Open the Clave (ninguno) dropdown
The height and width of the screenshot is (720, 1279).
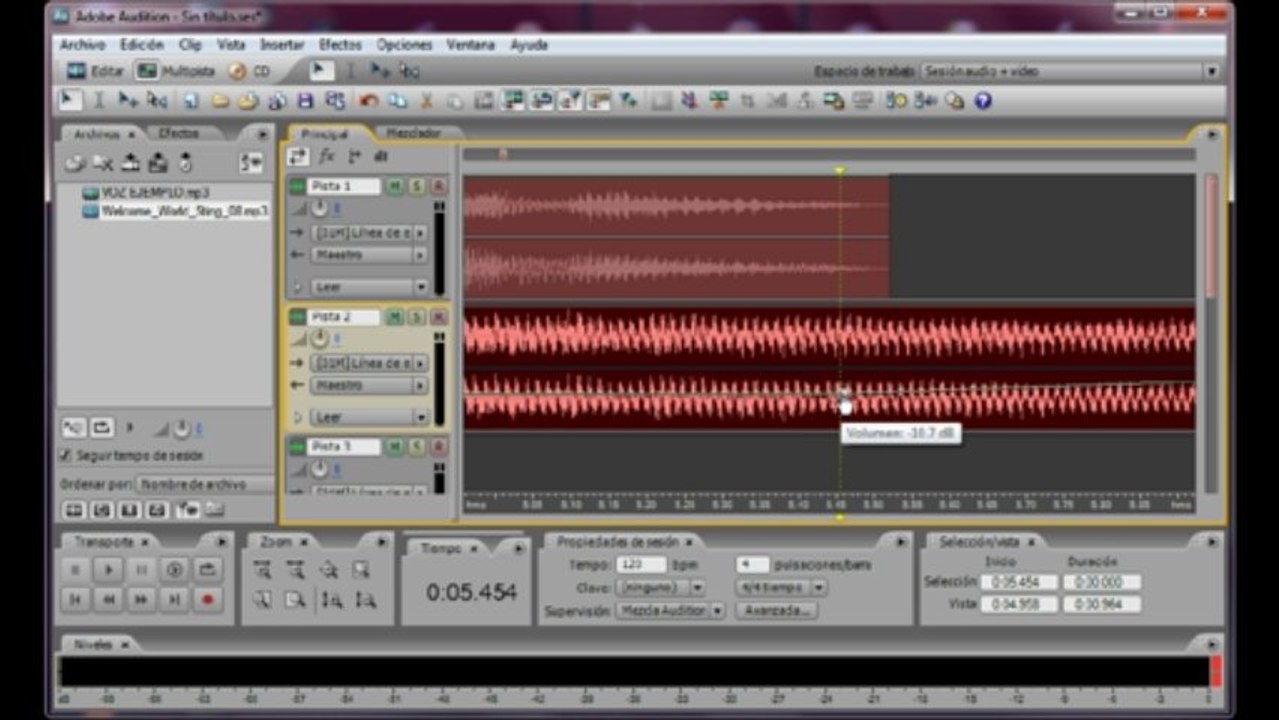pos(660,588)
